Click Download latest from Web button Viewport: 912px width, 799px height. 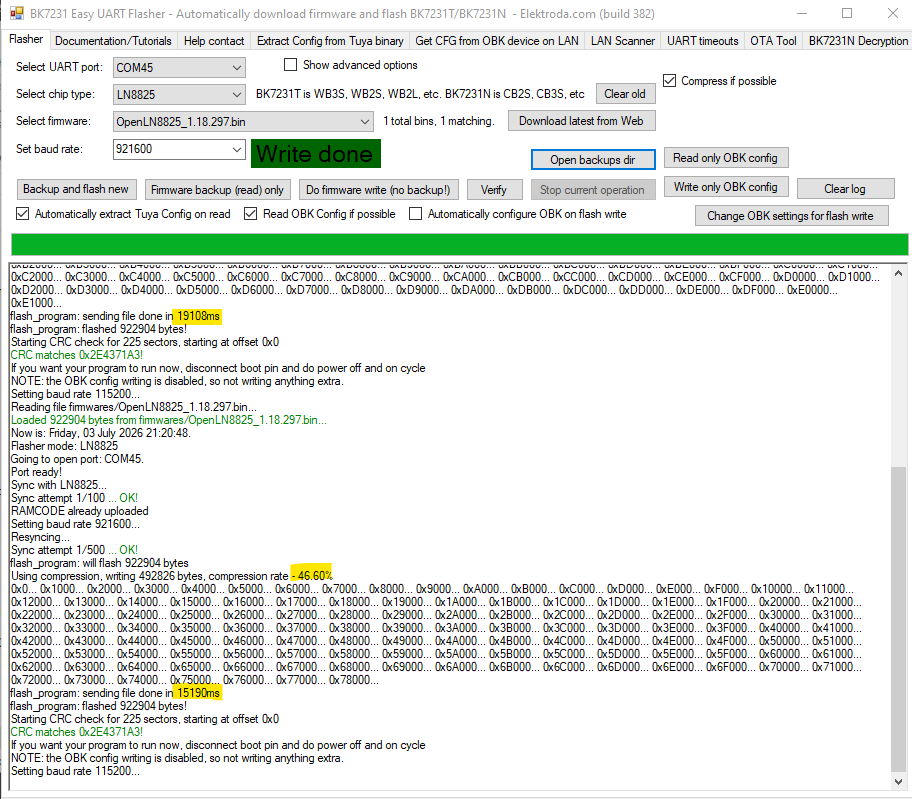581,121
